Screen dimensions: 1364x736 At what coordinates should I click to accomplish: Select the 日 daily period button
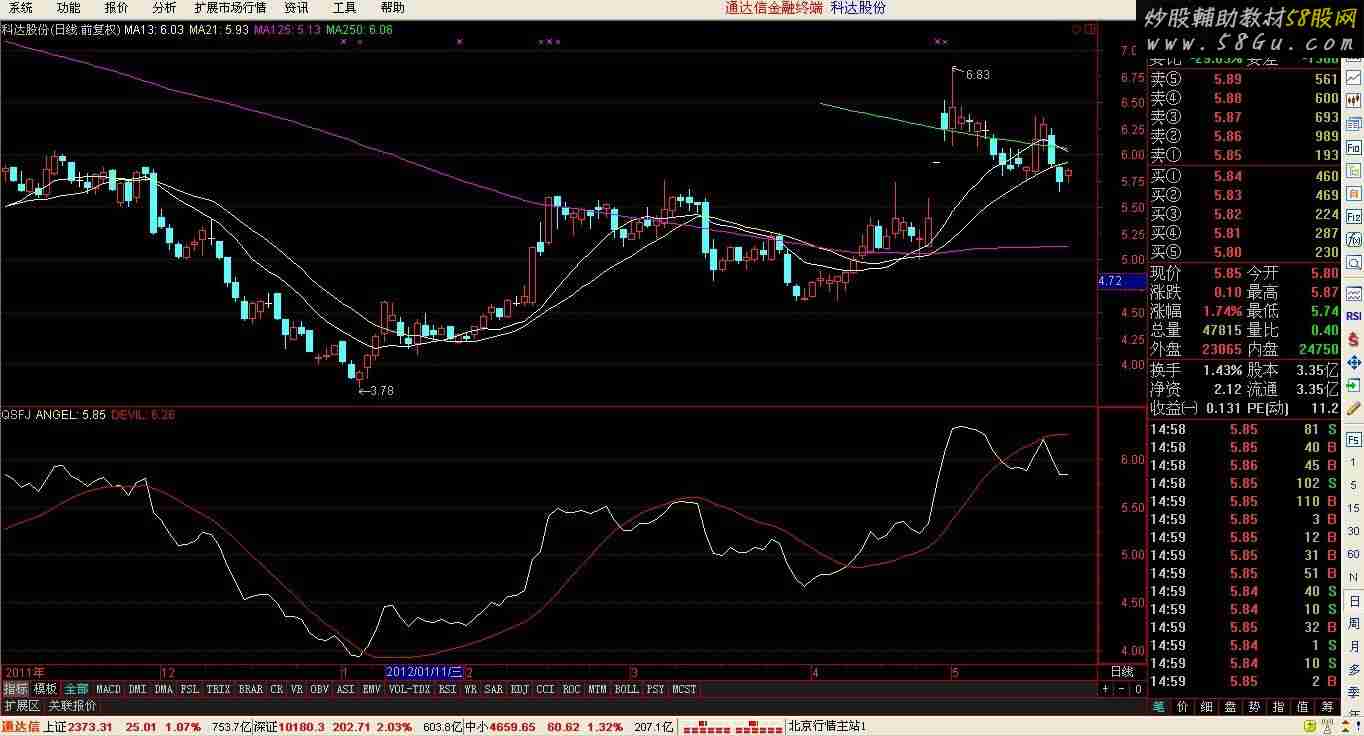[x=1354, y=600]
